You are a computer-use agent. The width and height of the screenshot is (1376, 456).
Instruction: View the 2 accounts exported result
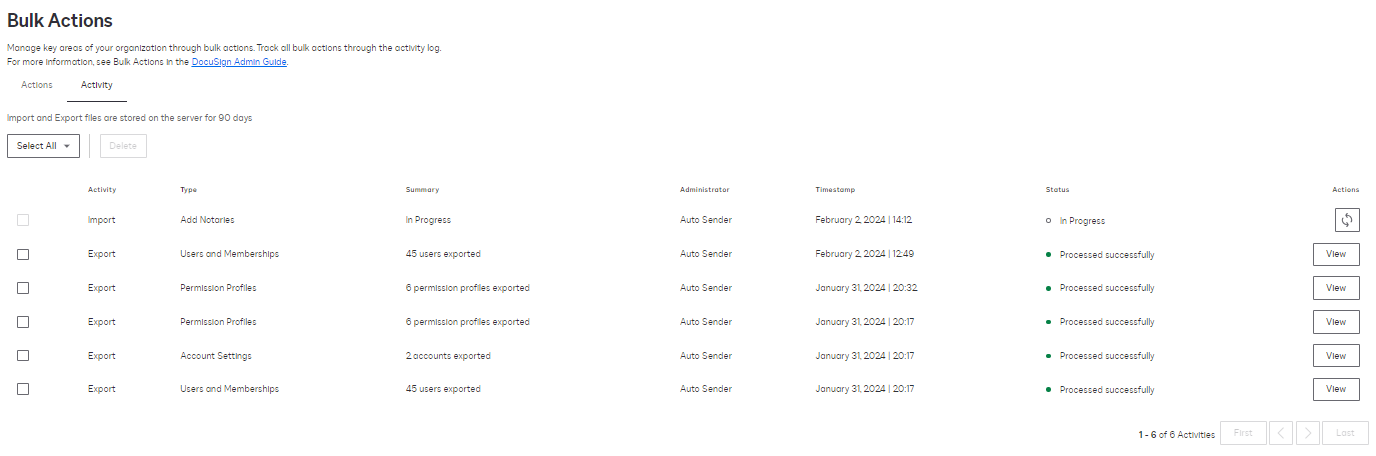point(1335,356)
